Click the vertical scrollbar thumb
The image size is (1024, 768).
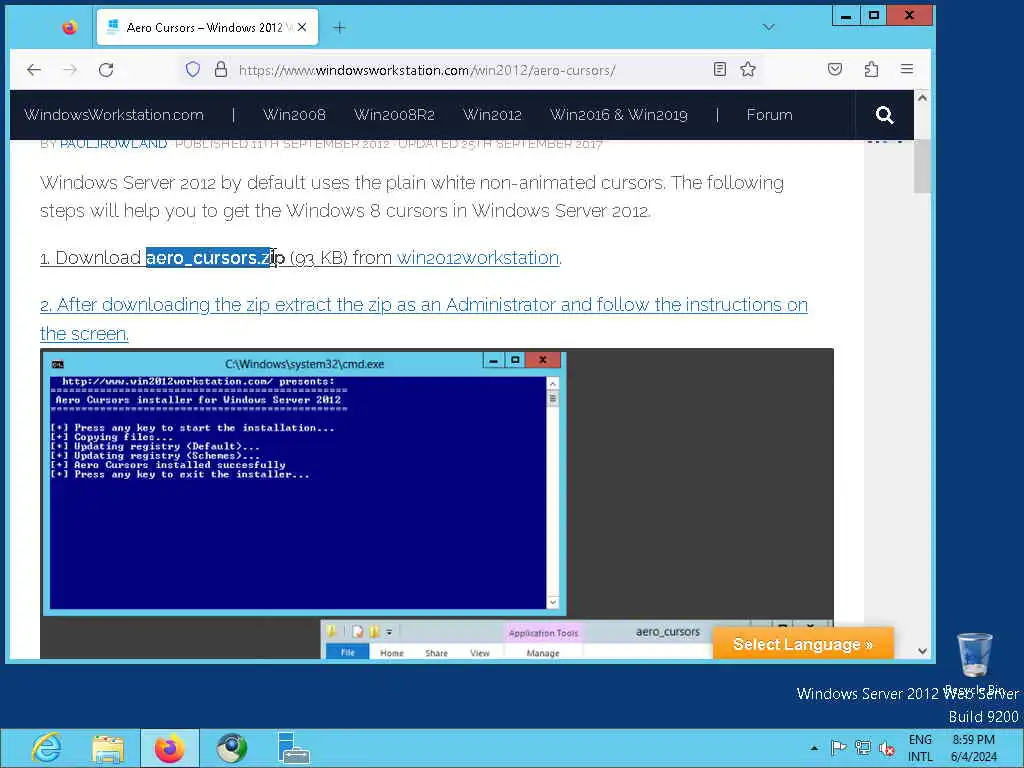[922, 166]
